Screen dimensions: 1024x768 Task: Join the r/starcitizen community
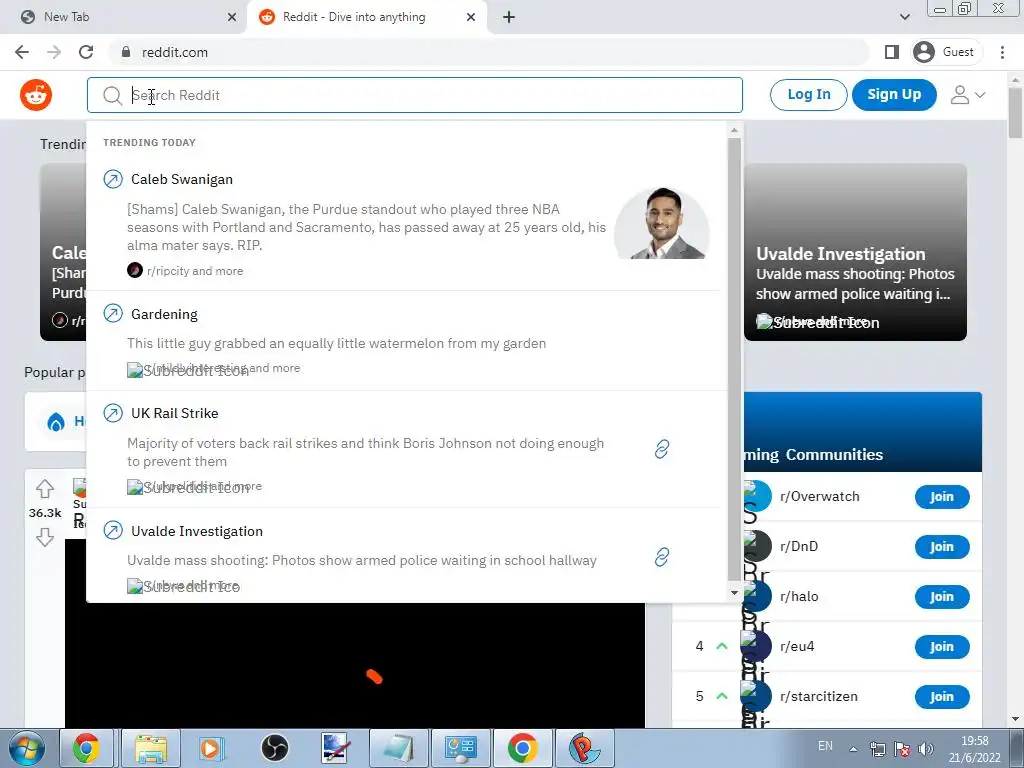coord(942,697)
